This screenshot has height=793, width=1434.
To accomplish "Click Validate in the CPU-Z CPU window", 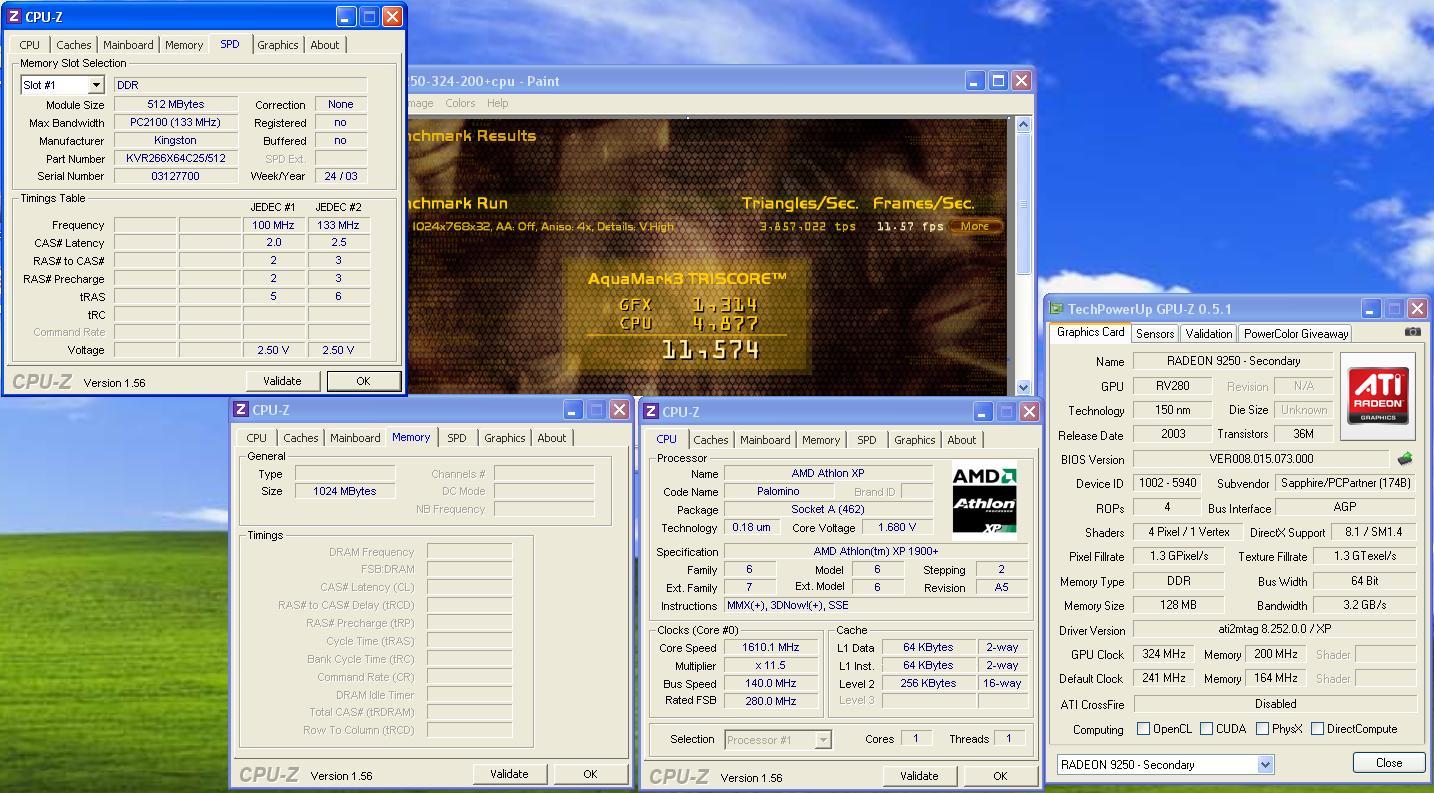I will tap(919, 776).
